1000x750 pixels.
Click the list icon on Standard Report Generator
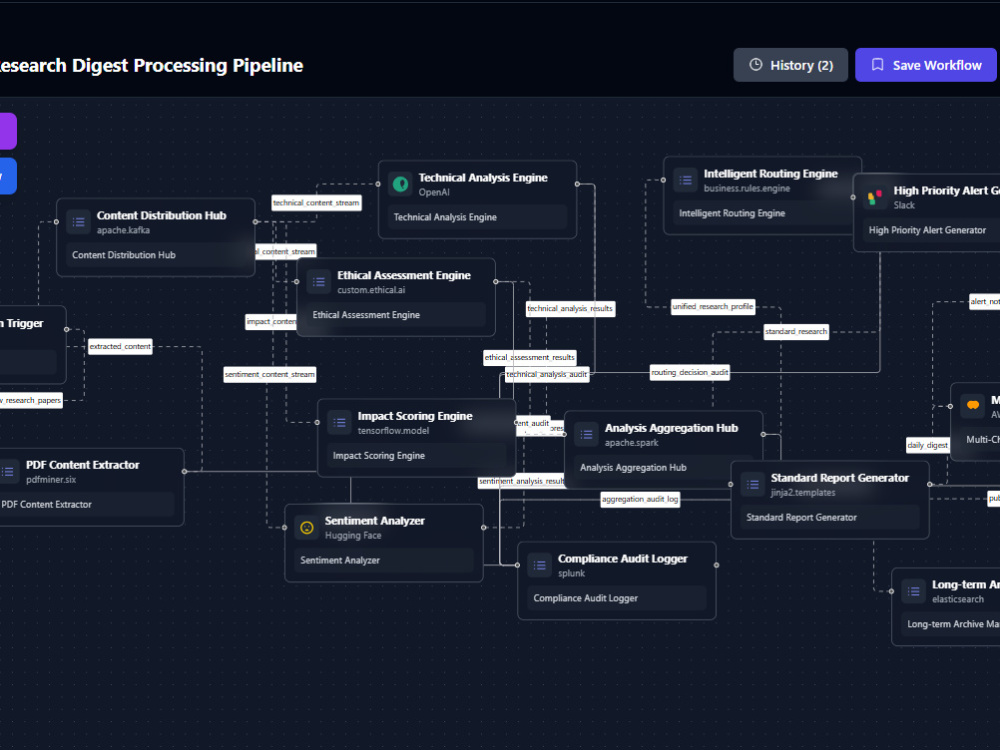tap(753, 485)
